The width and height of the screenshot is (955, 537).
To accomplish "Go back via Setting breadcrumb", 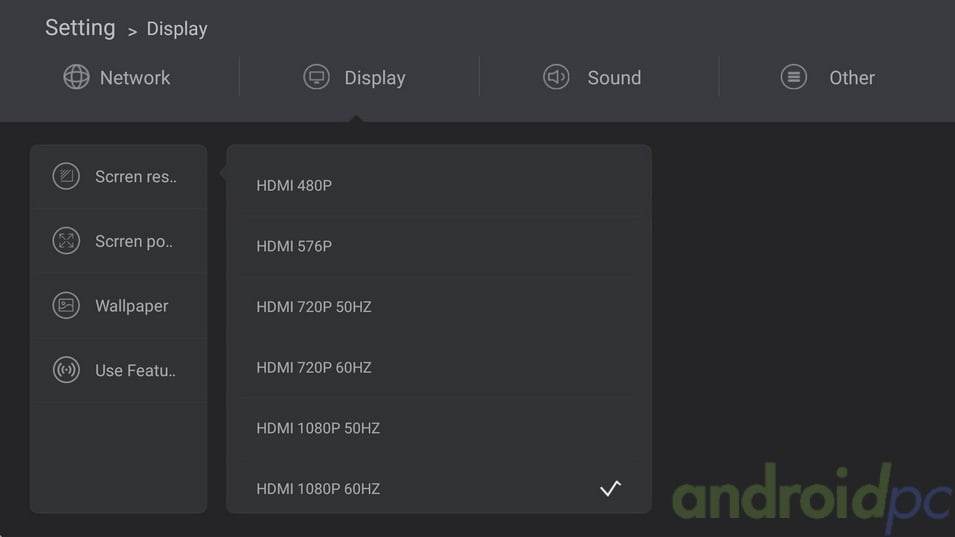I will [80, 28].
